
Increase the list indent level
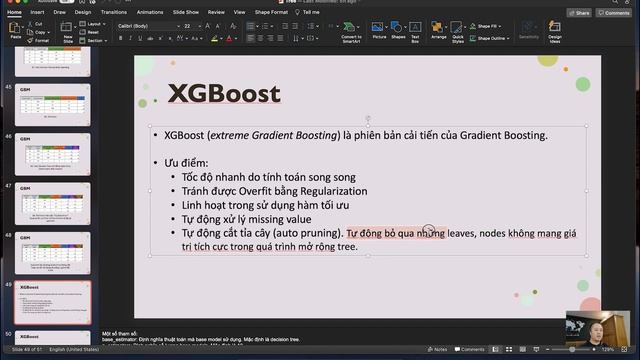click(295, 26)
